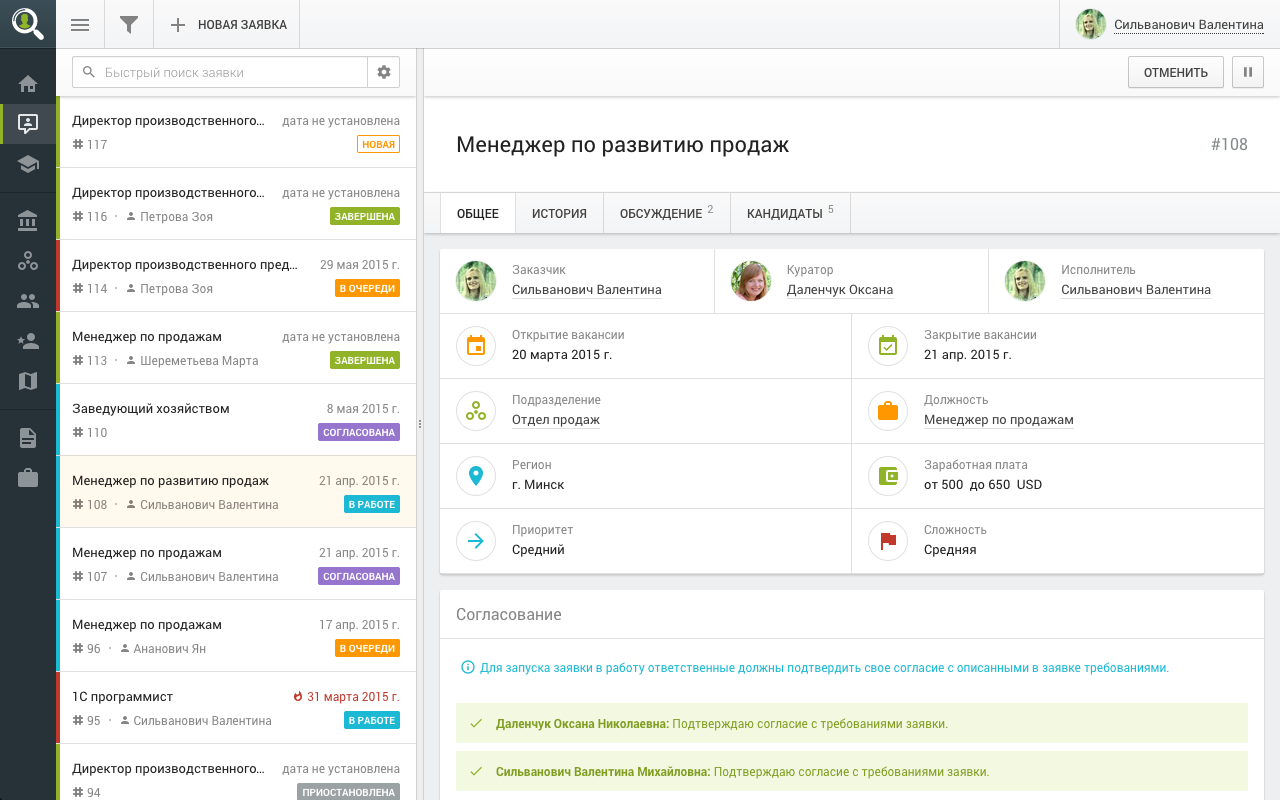Image resolution: width=1280 pixels, height=800 pixels.
Task: Open the Кандидаты tab
Action: coord(790,214)
